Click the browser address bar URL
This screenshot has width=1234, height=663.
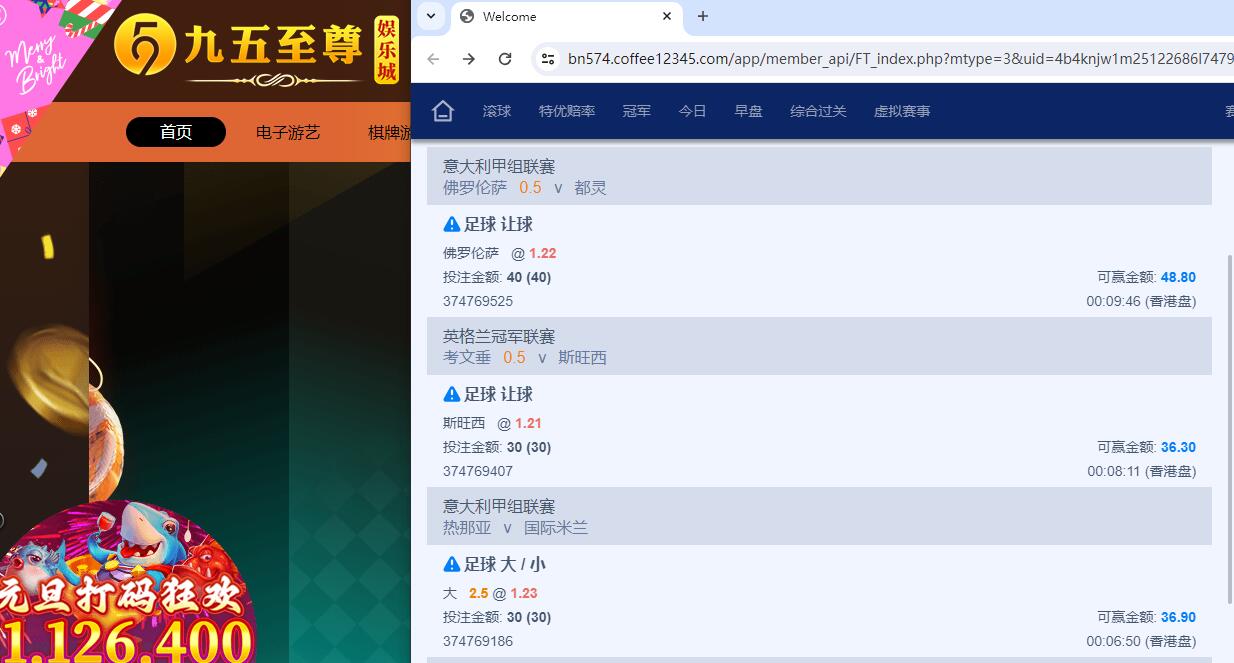(900, 59)
